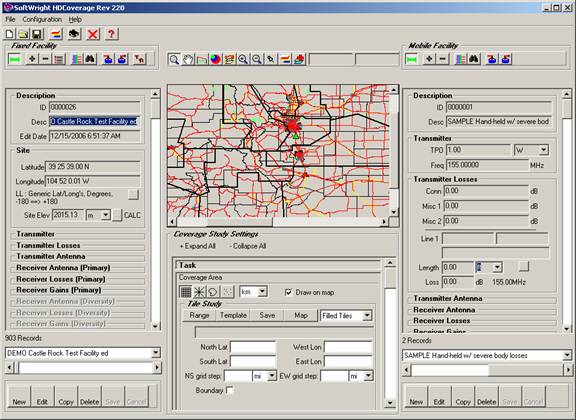Viewport: 576px width, 420px height.
Task: Expand the Transmitter Antenna section in Fixed Facility
Action: pos(51,256)
